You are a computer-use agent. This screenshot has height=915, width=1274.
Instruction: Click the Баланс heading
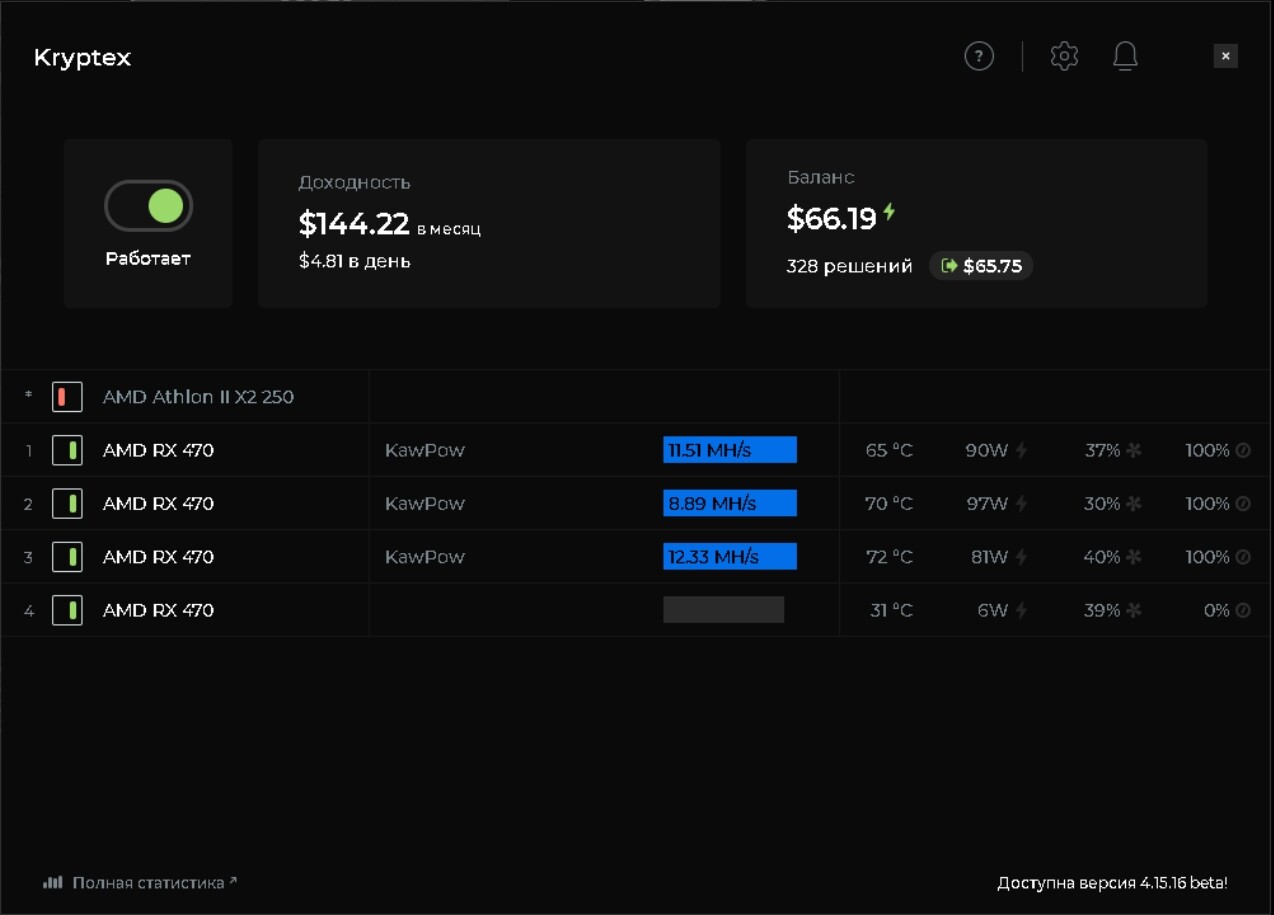(x=821, y=177)
